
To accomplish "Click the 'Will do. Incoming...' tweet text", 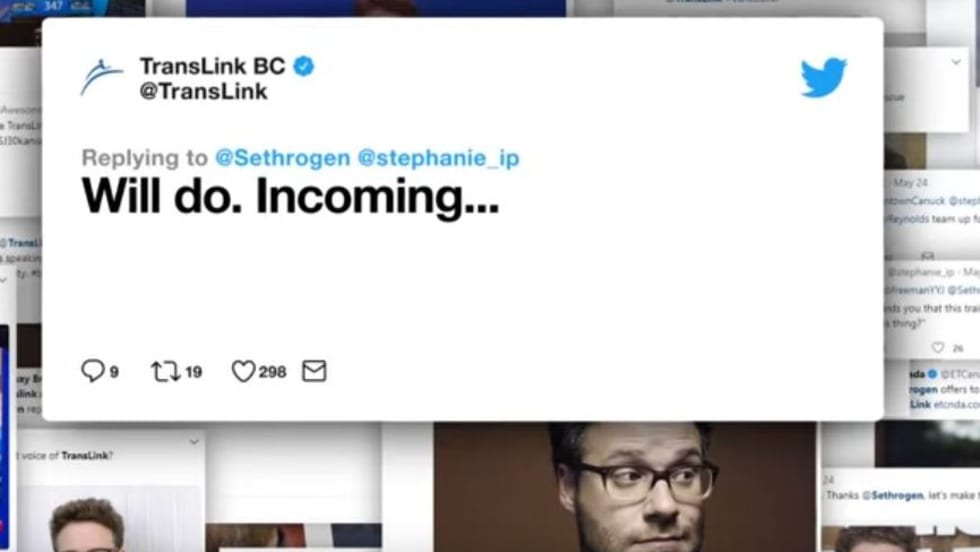I will (291, 197).
